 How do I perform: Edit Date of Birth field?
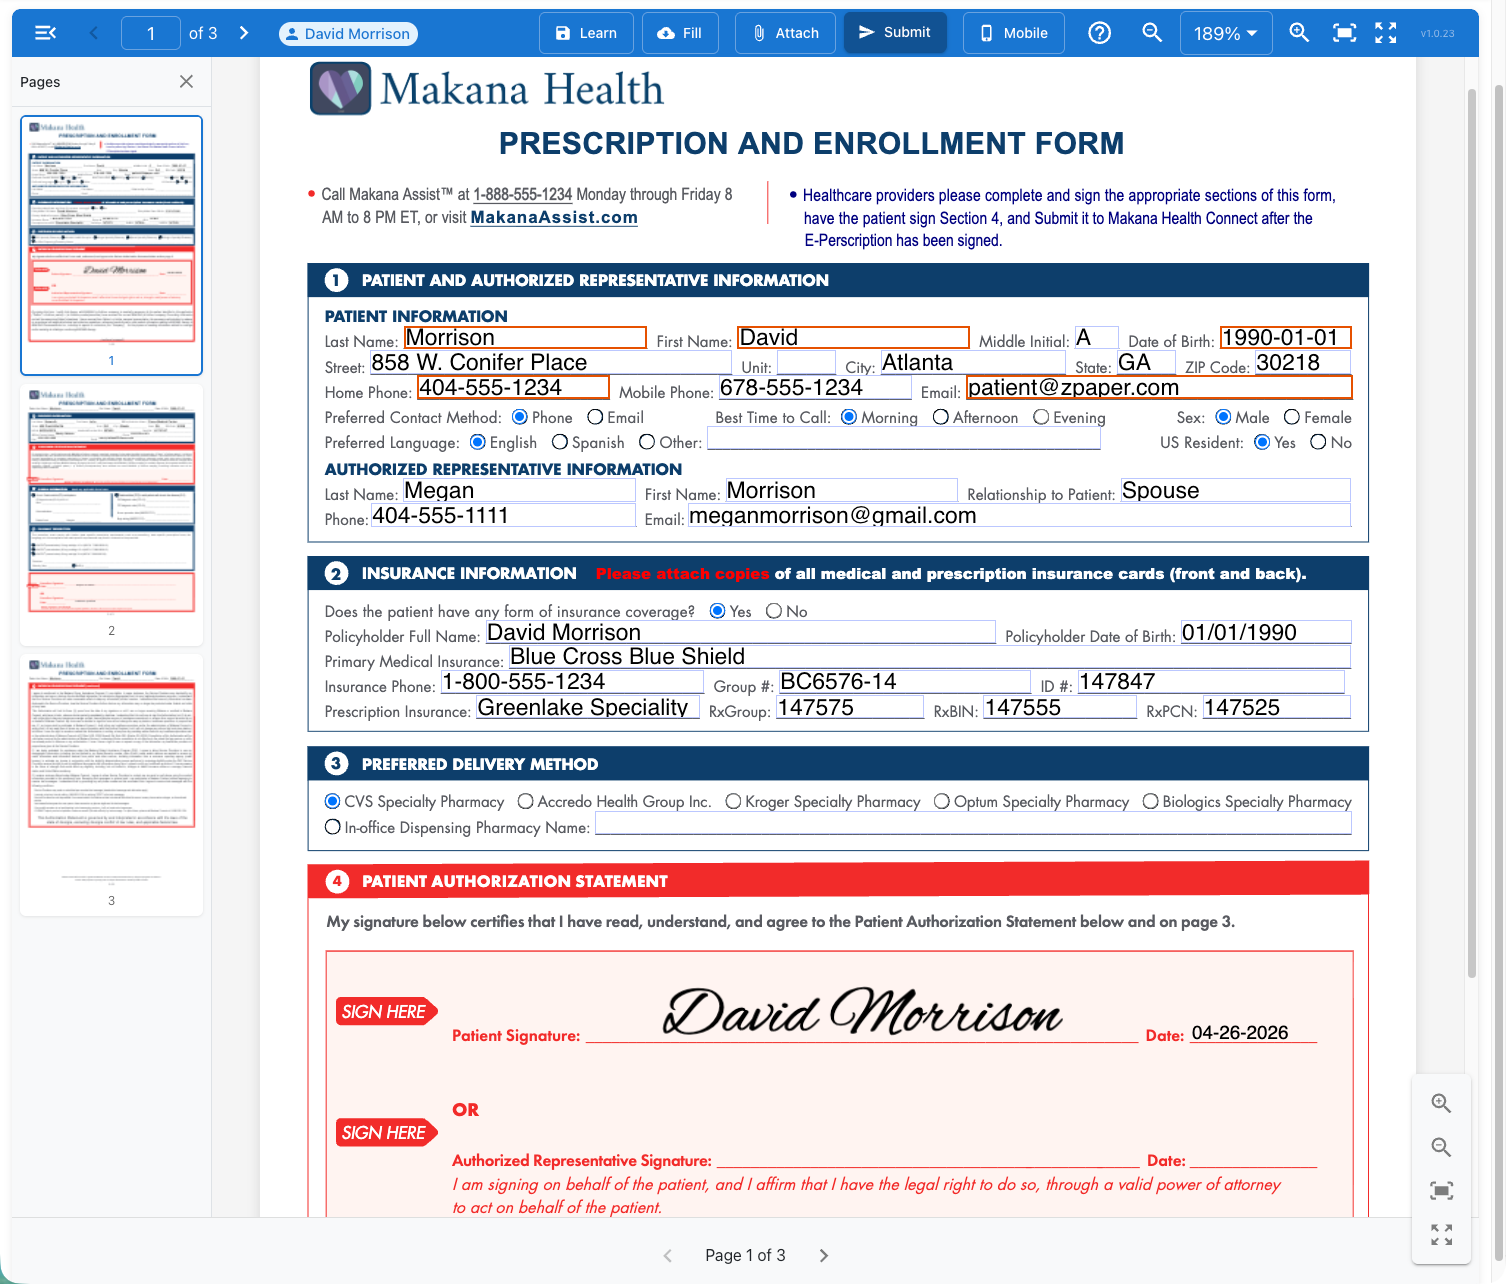click(1285, 338)
